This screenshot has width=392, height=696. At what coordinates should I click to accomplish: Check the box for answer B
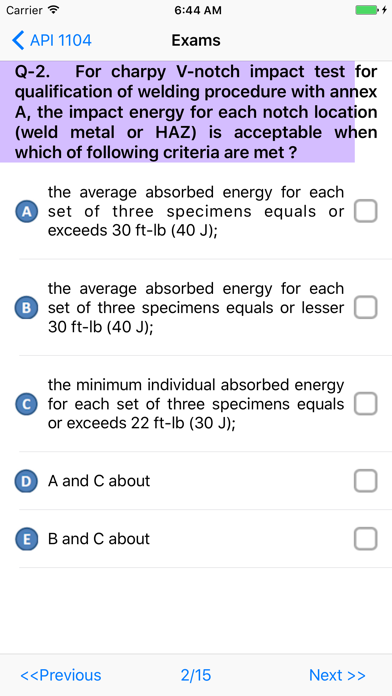pos(365,307)
